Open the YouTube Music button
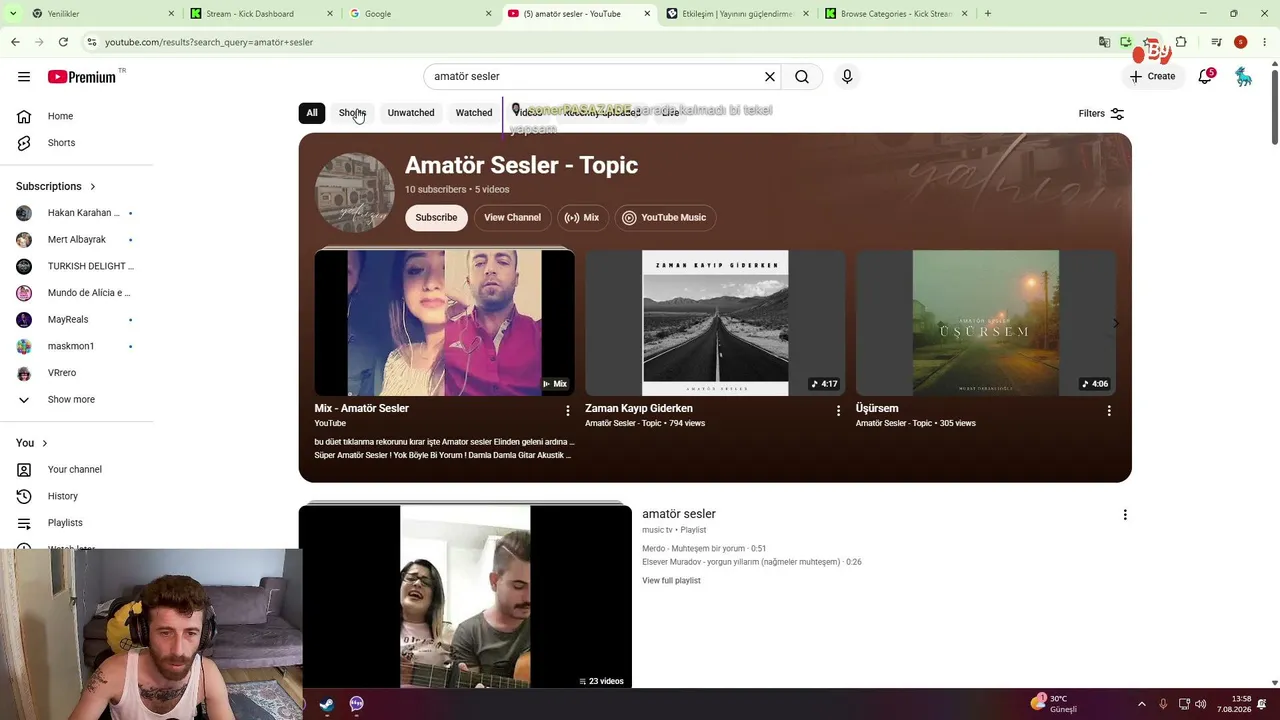 pos(664,218)
